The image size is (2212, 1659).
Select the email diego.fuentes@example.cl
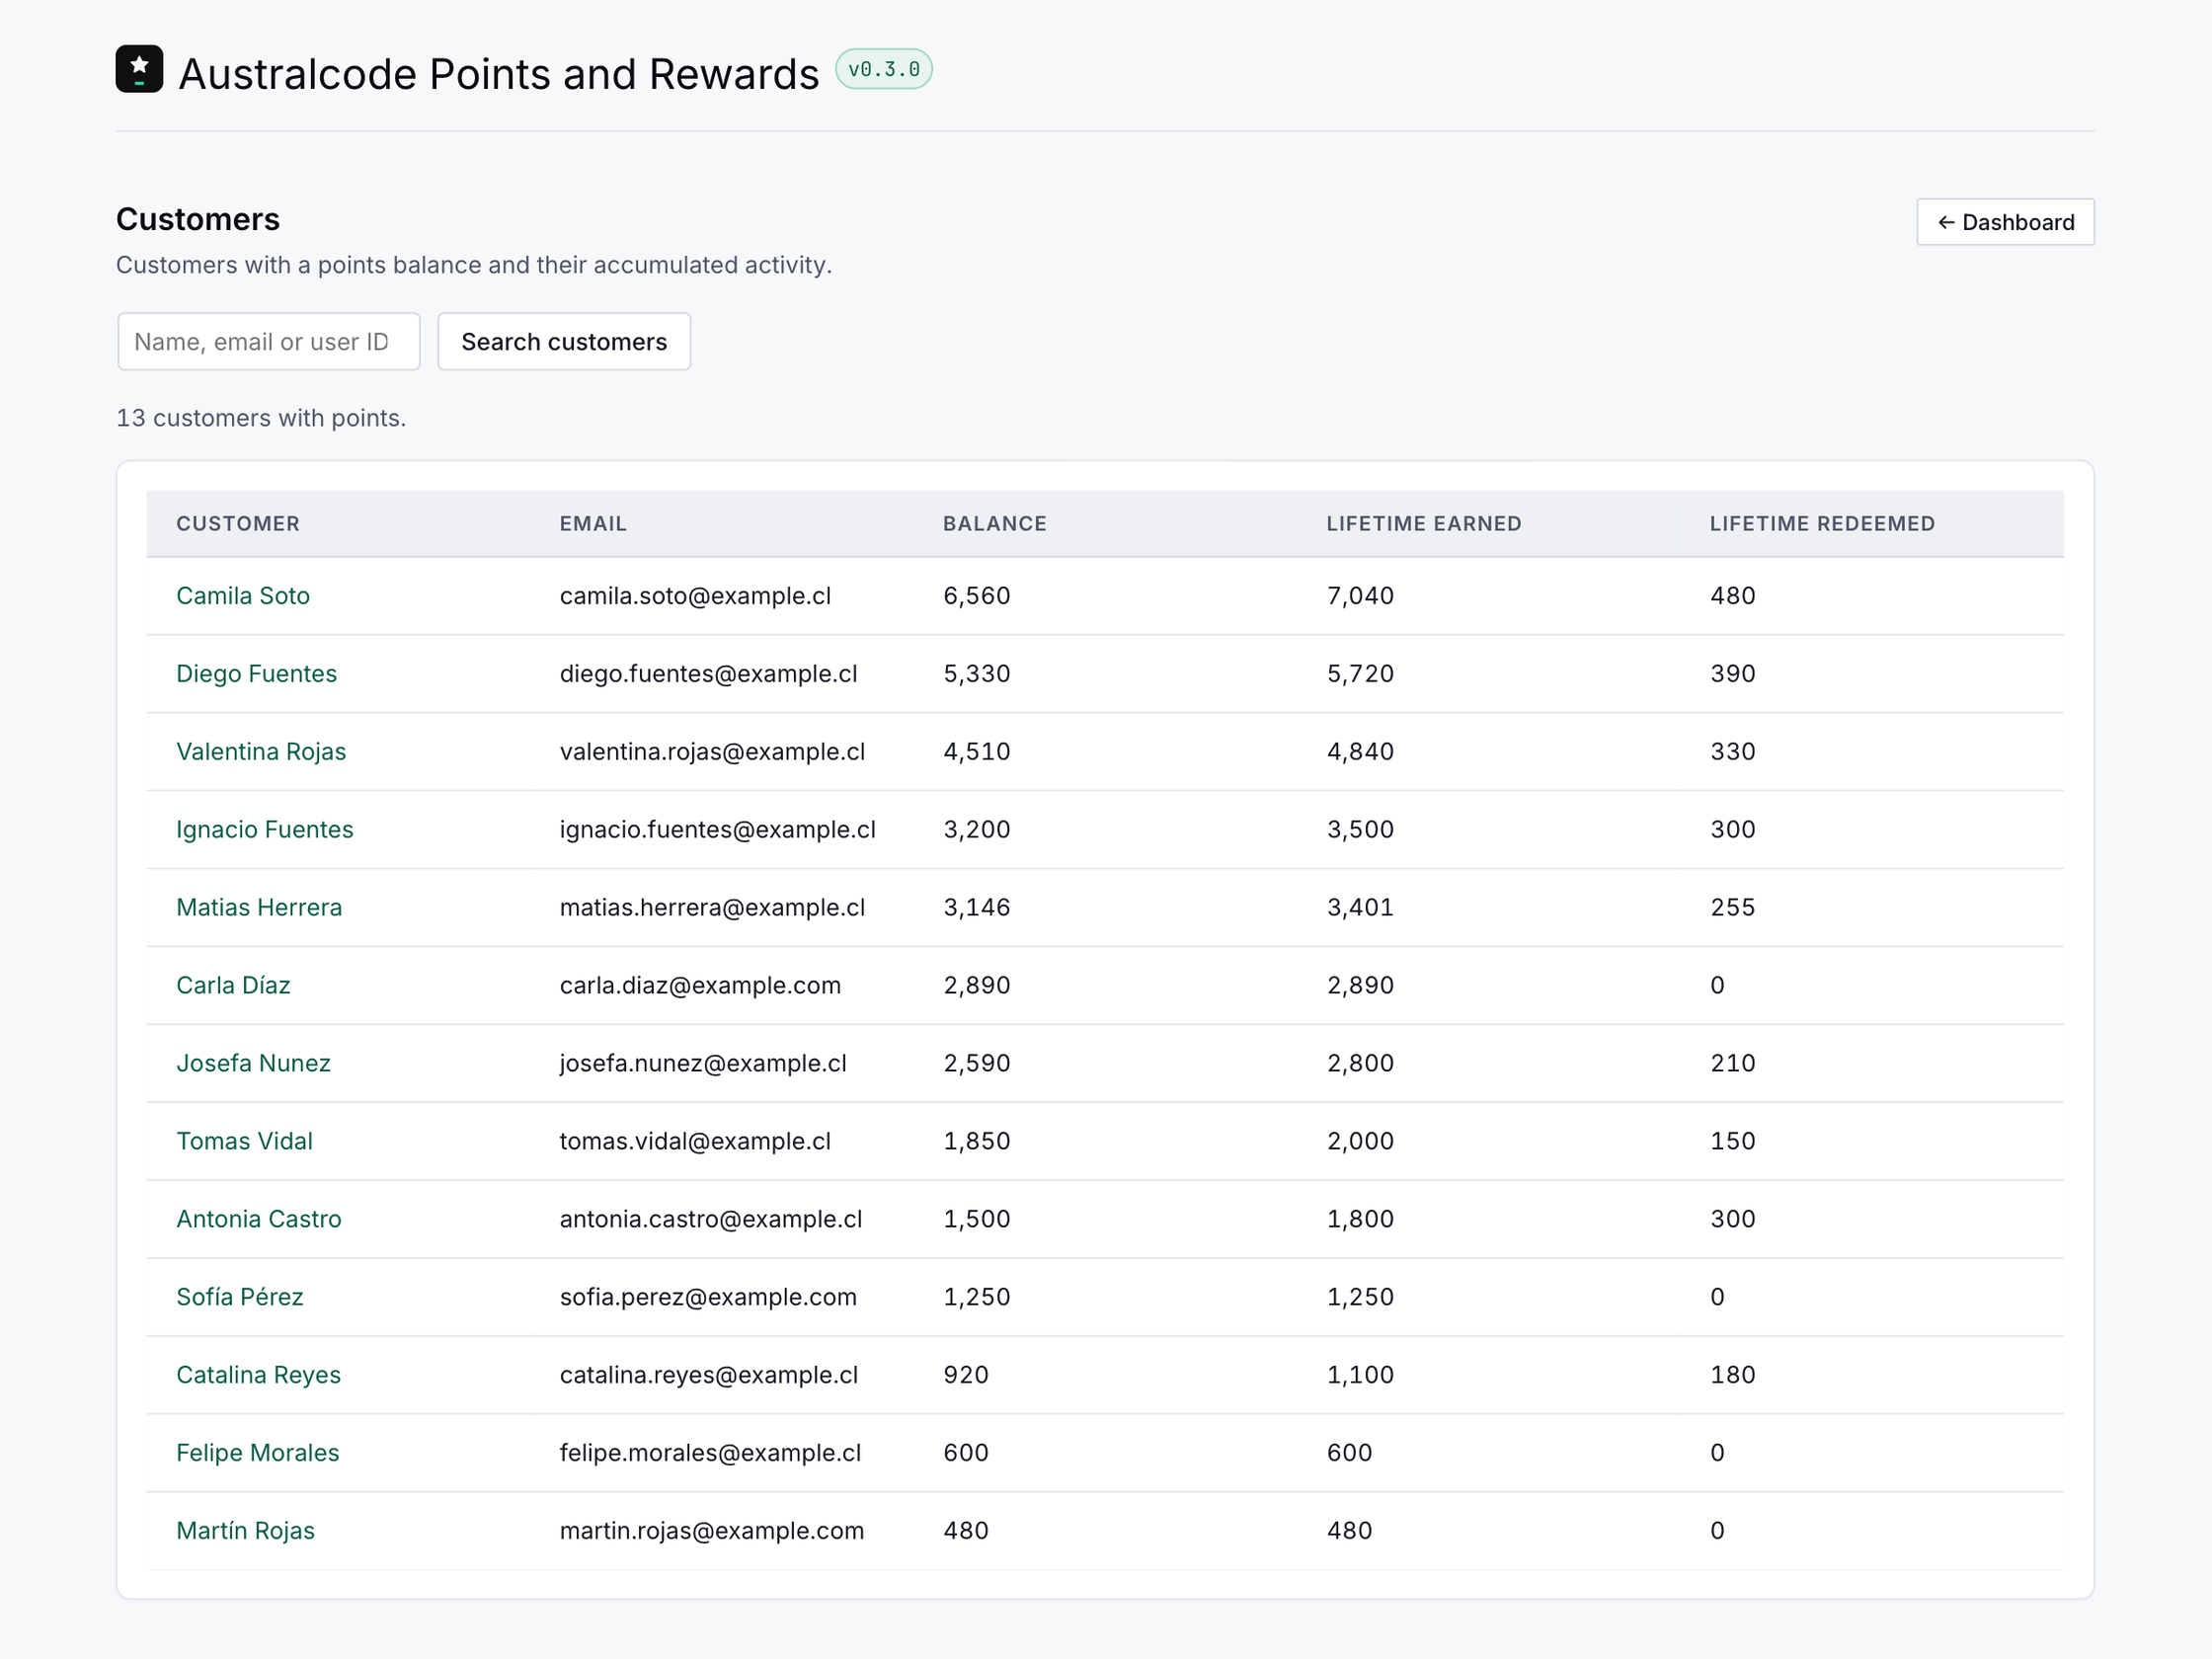click(708, 674)
